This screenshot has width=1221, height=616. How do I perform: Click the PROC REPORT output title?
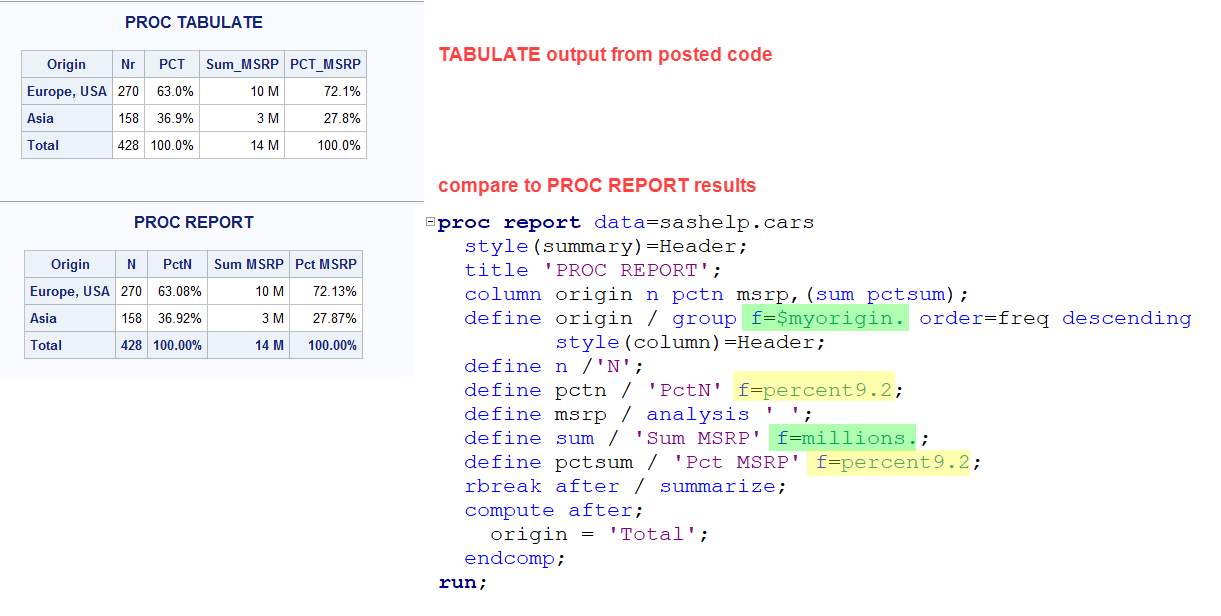[x=194, y=222]
